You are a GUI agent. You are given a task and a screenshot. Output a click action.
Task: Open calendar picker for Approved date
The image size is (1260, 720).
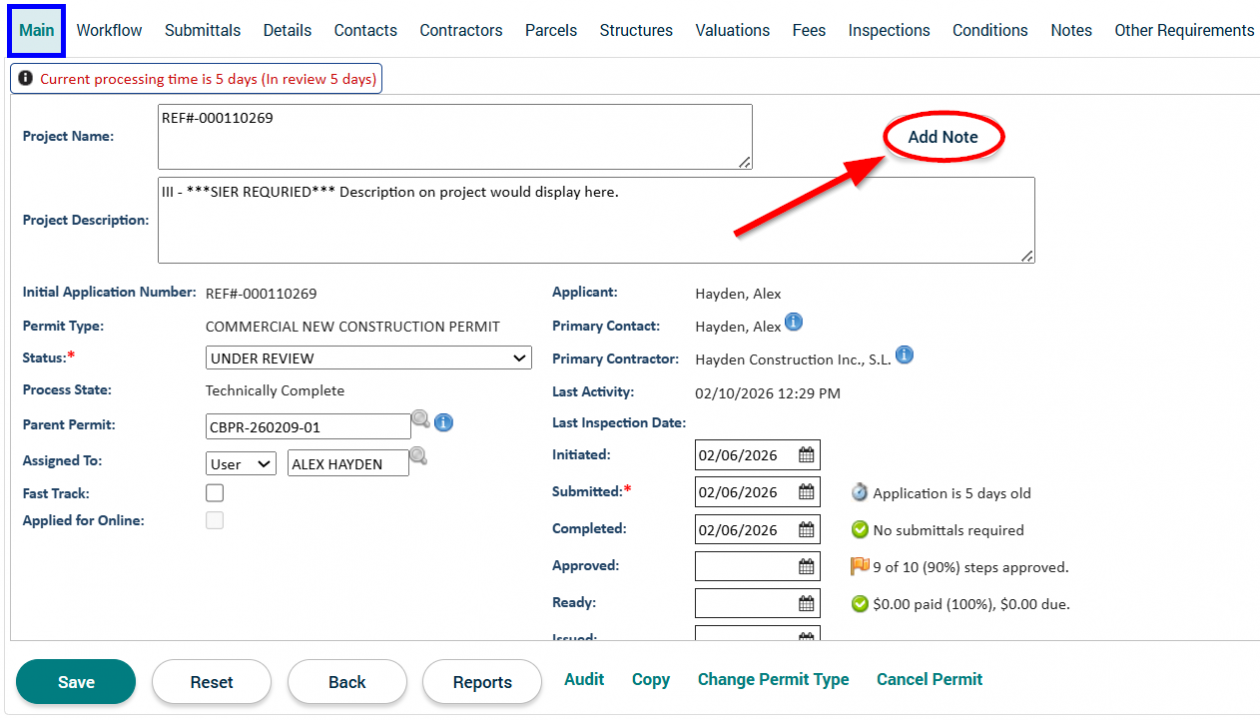806,567
